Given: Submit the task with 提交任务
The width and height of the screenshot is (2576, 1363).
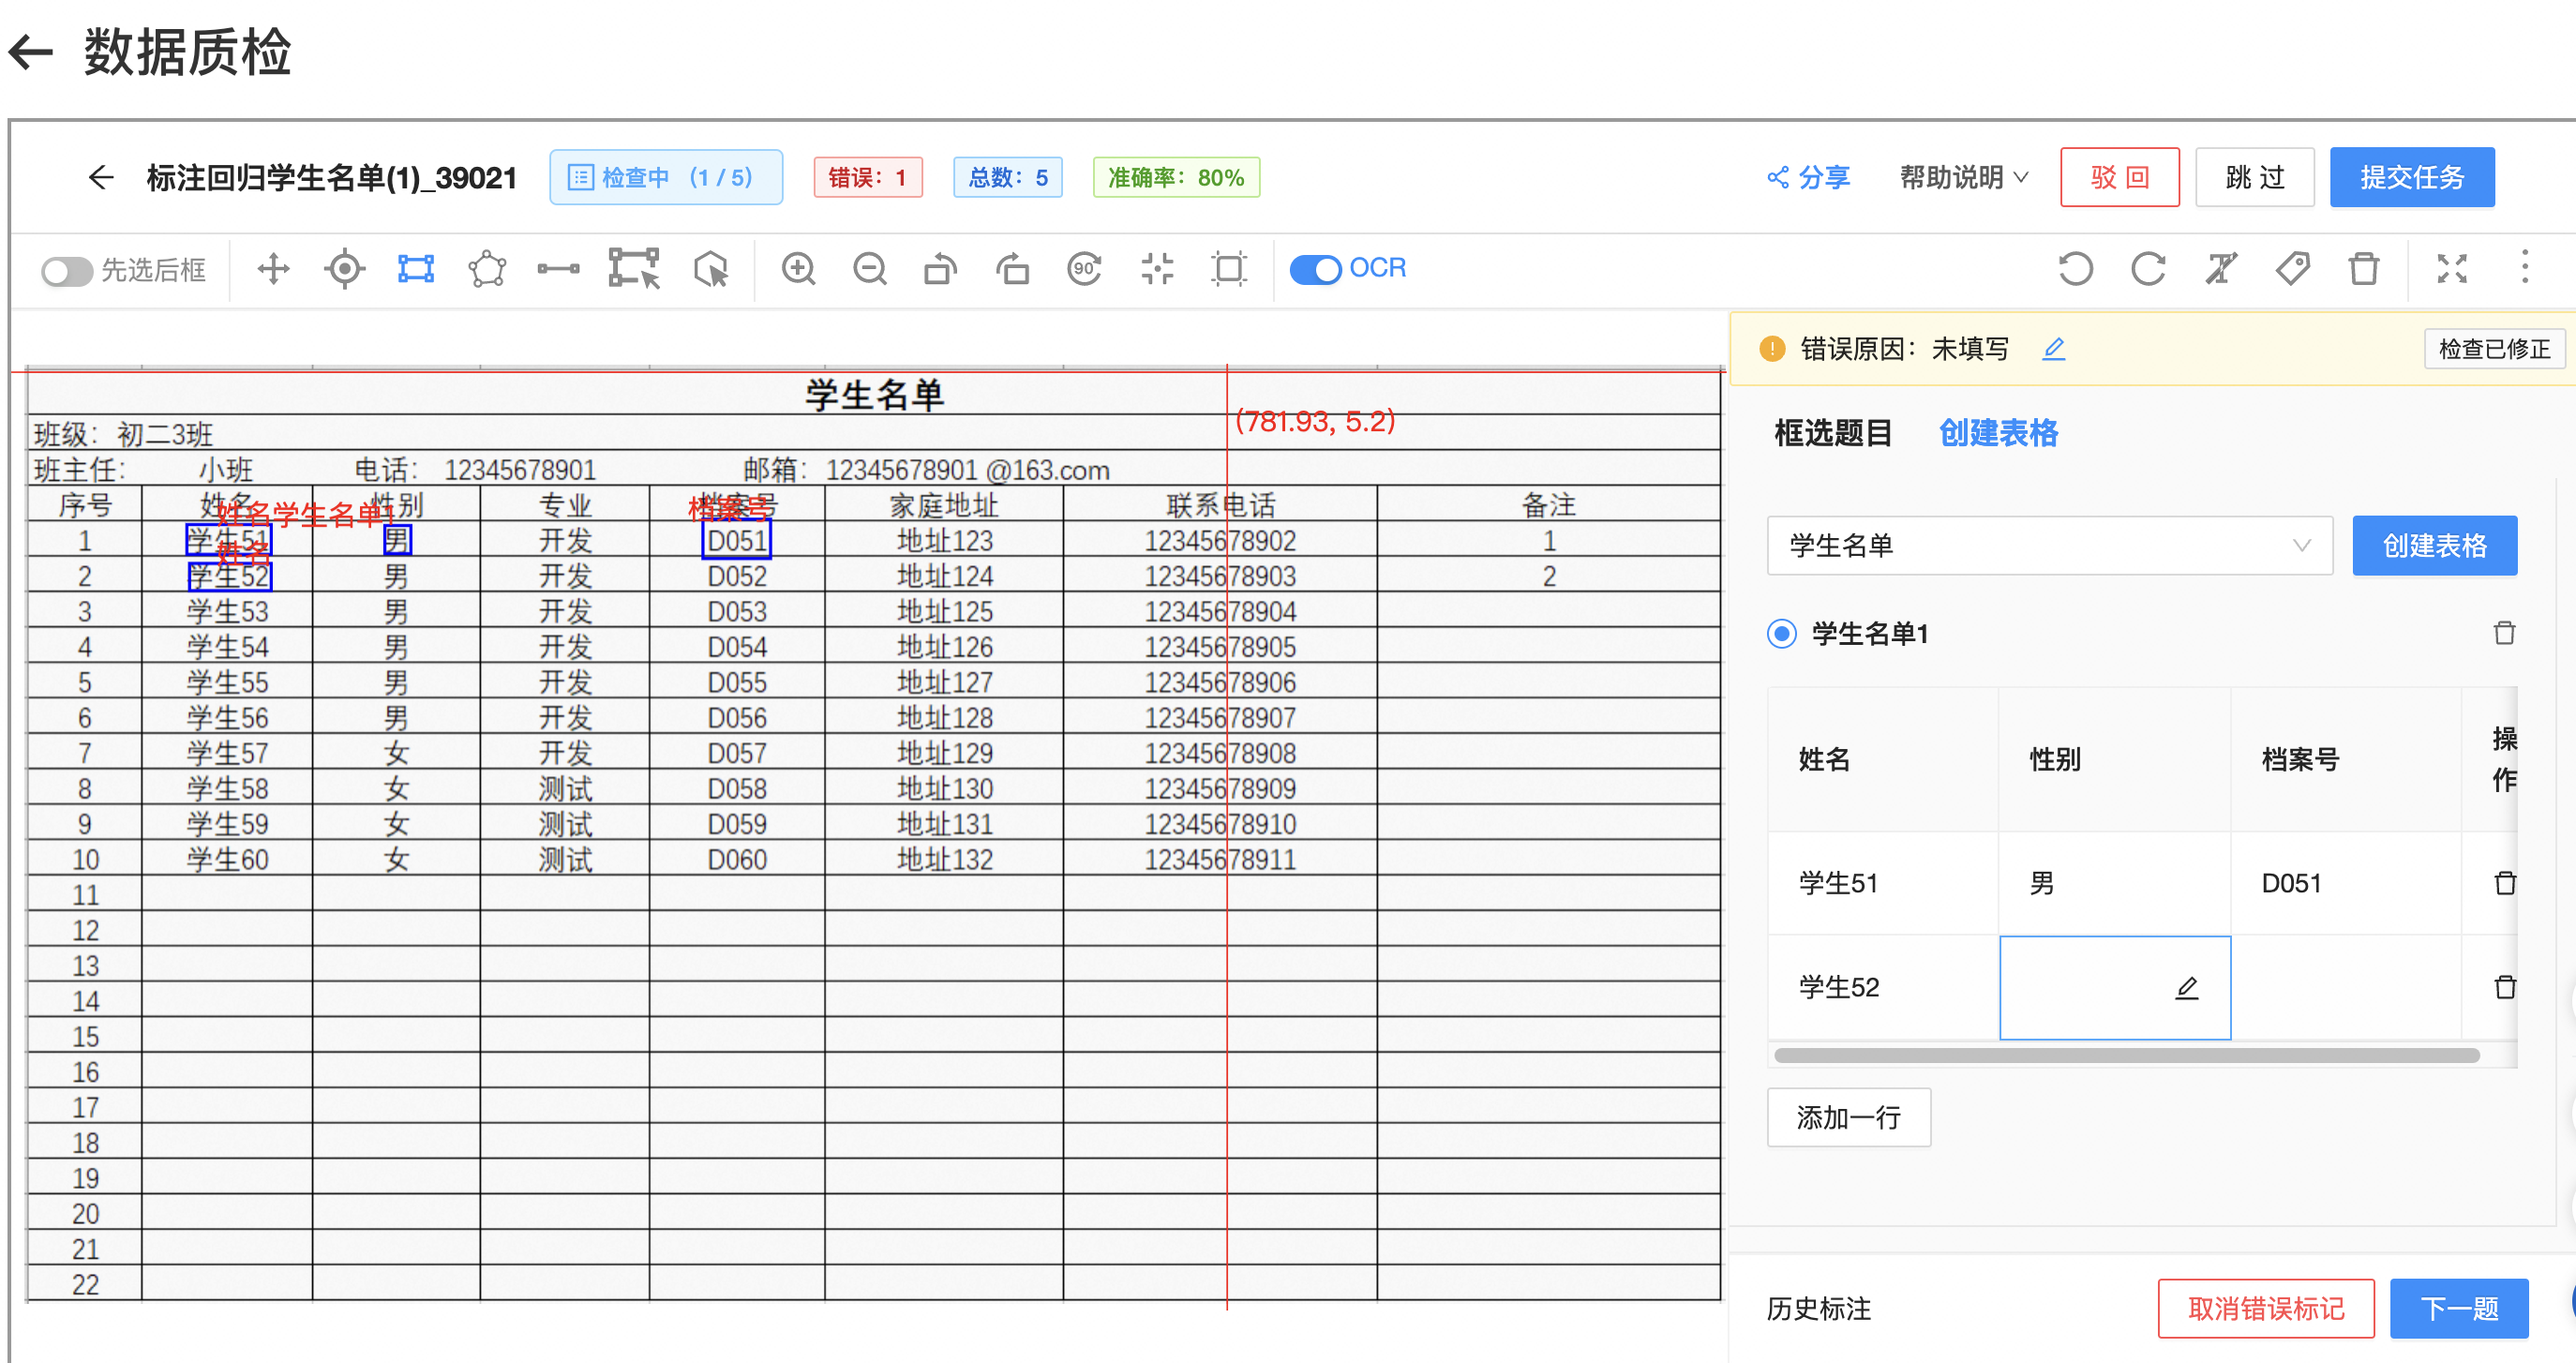Looking at the screenshot, I should [x=2412, y=178].
